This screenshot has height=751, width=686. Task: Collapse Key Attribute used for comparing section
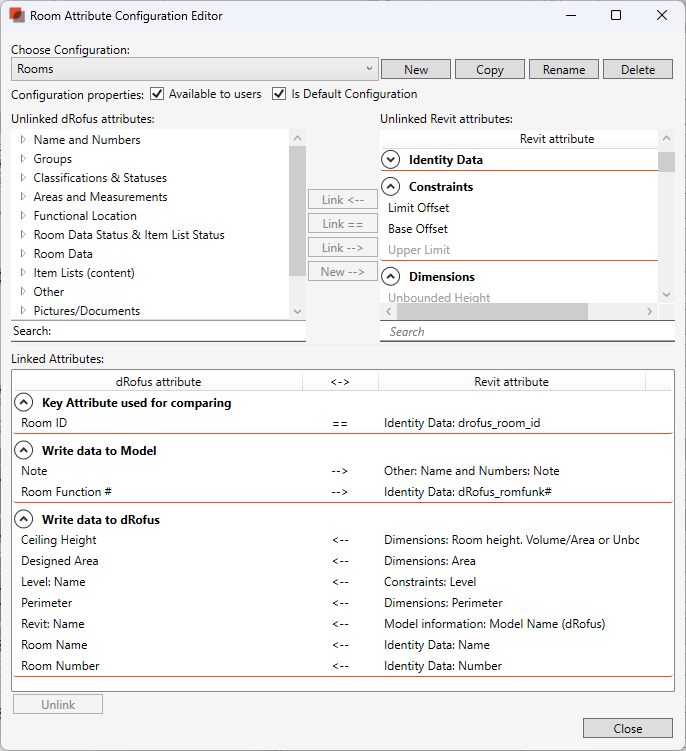pyautogui.click(x=23, y=403)
